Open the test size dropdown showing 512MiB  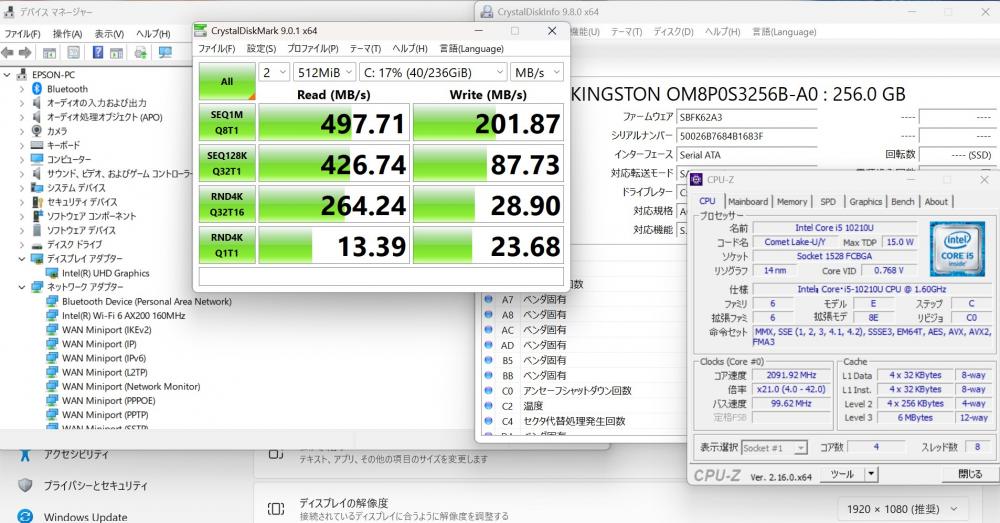[324, 72]
